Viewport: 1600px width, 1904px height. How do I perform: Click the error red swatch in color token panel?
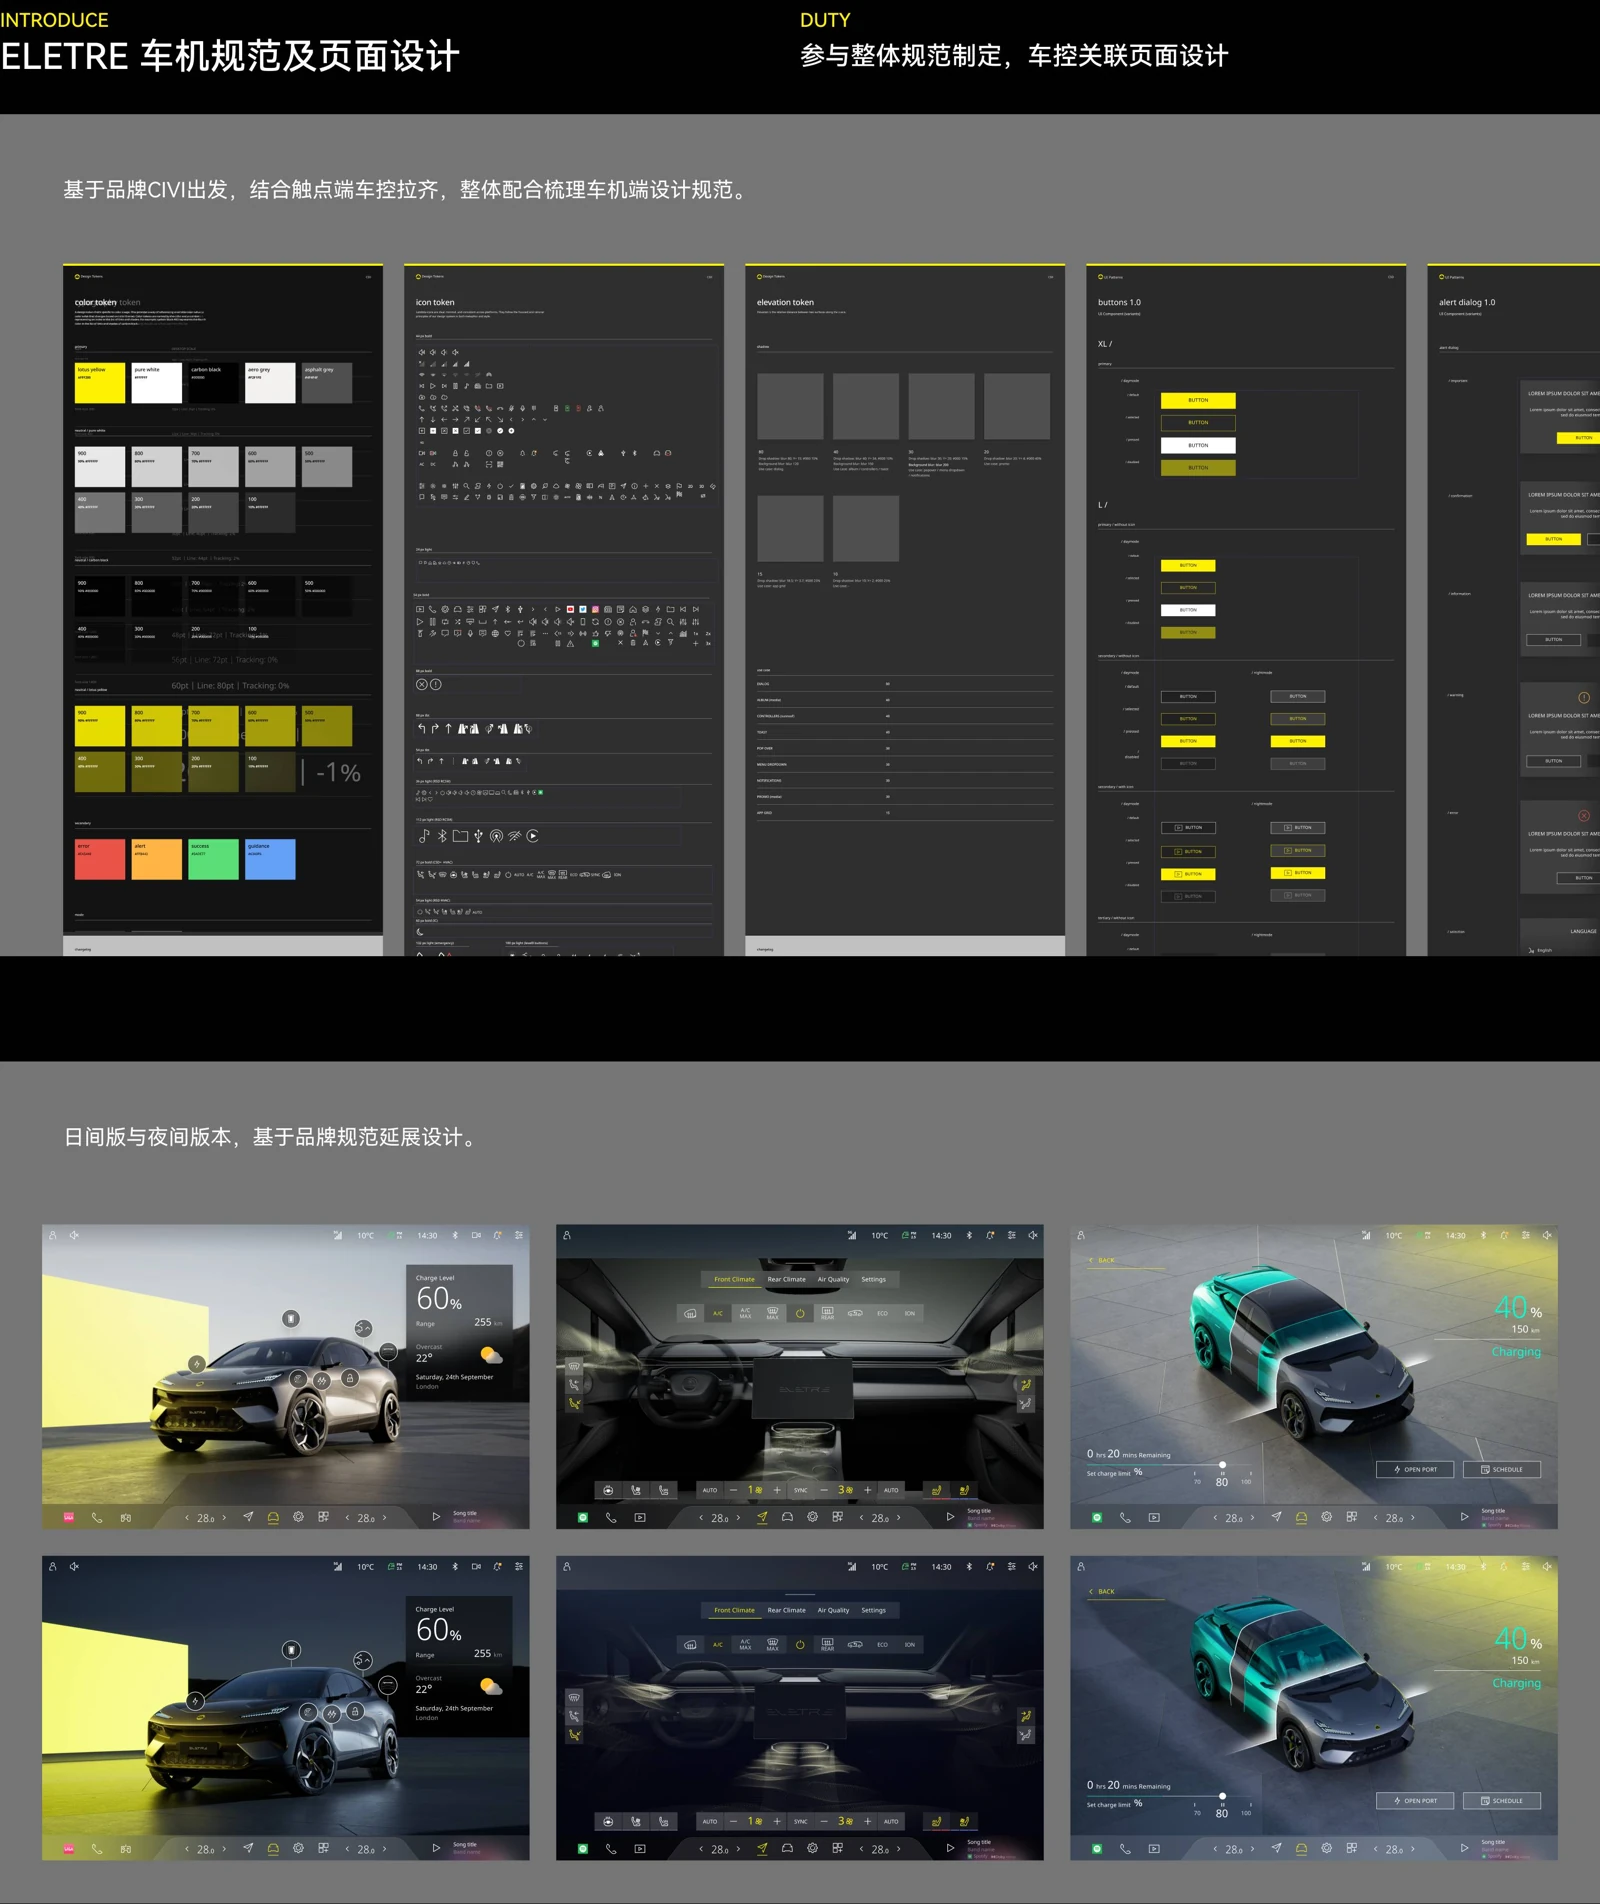[x=100, y=859]
